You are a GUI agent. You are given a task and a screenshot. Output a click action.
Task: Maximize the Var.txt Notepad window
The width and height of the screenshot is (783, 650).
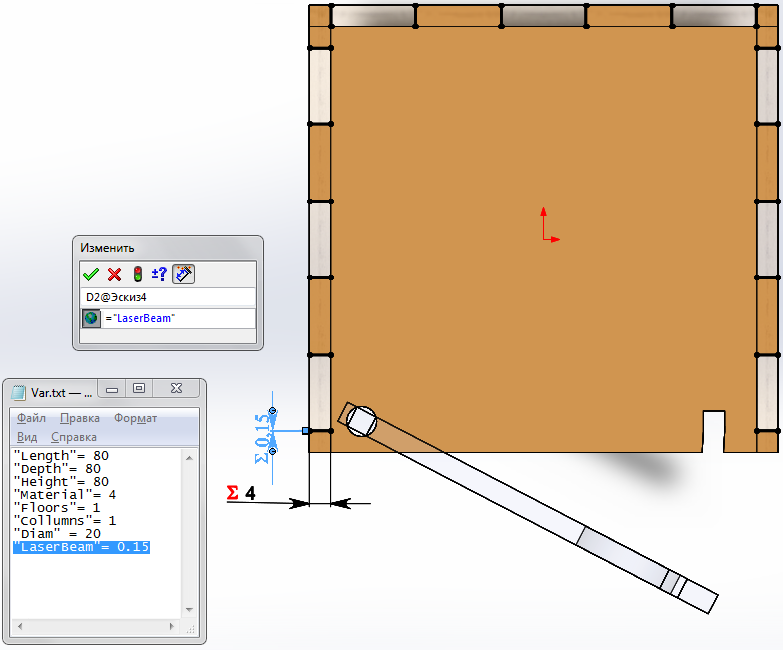tap(139, 388)
